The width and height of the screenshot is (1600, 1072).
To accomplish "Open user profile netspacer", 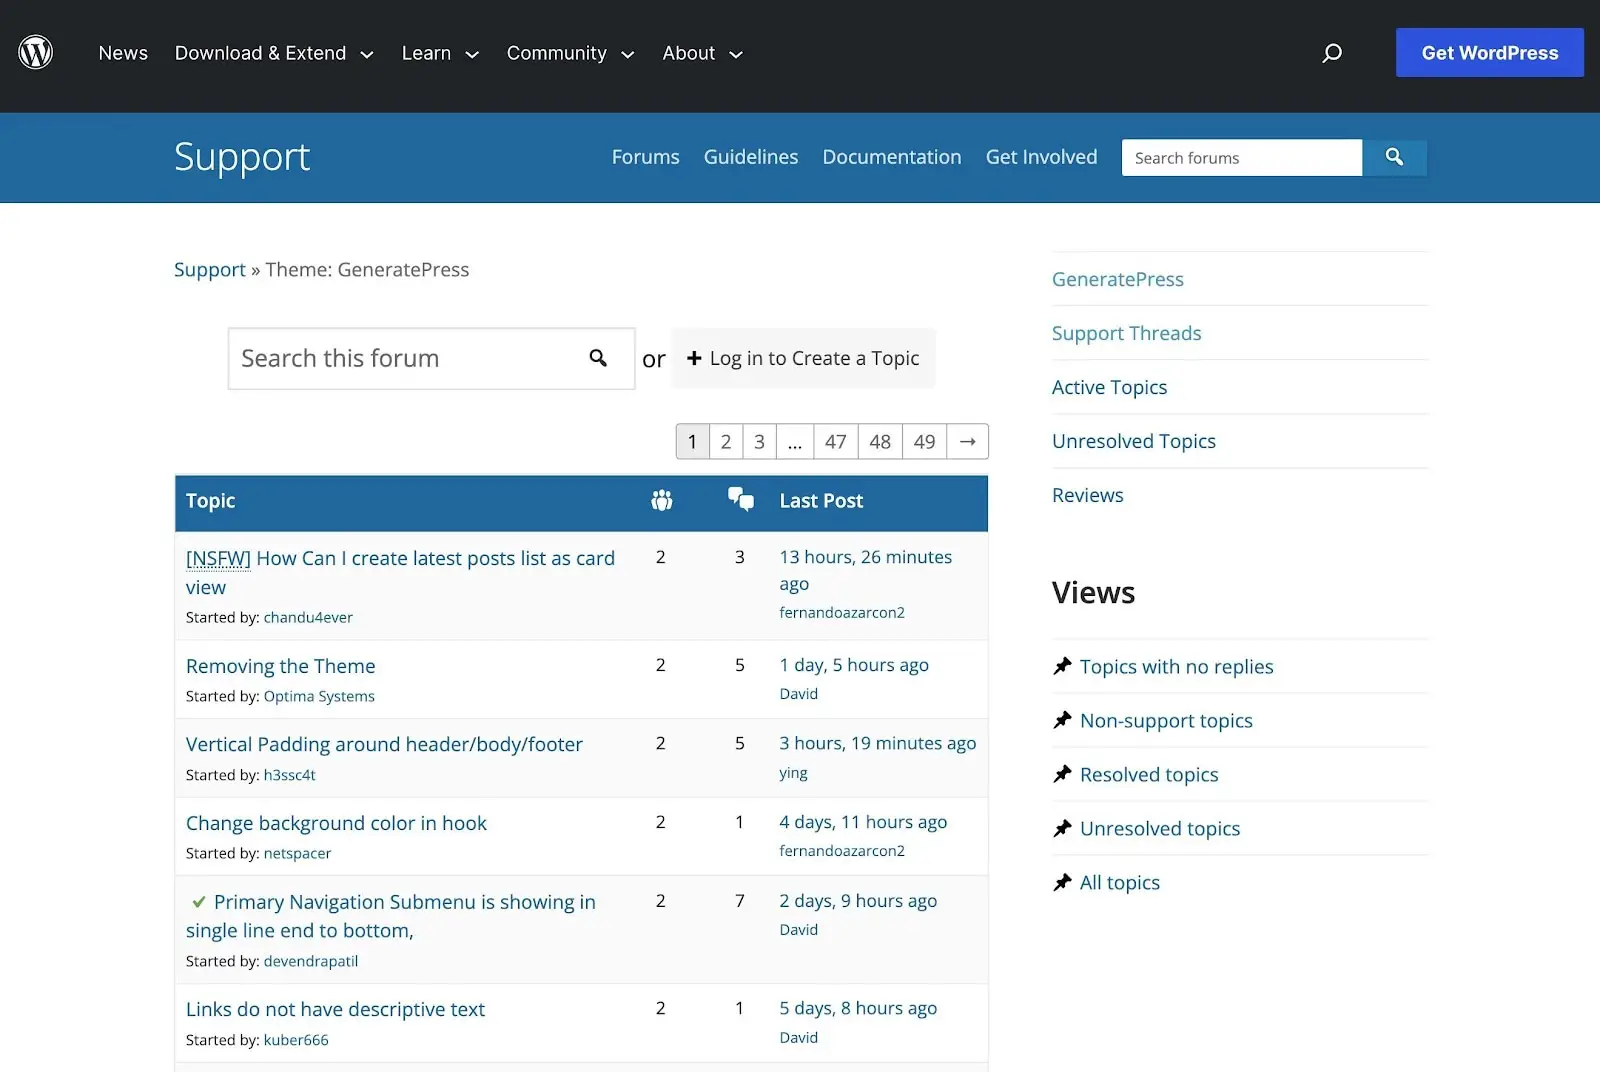I will (297, 853).
